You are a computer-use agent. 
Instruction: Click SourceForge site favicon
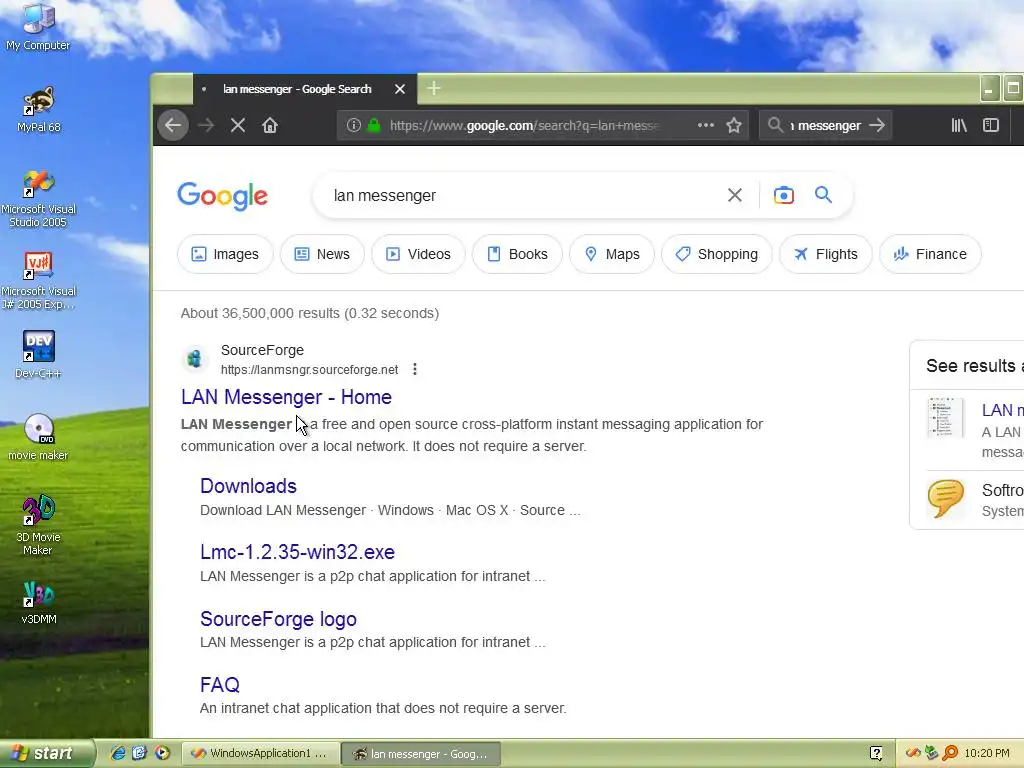[x=195, y=359]
